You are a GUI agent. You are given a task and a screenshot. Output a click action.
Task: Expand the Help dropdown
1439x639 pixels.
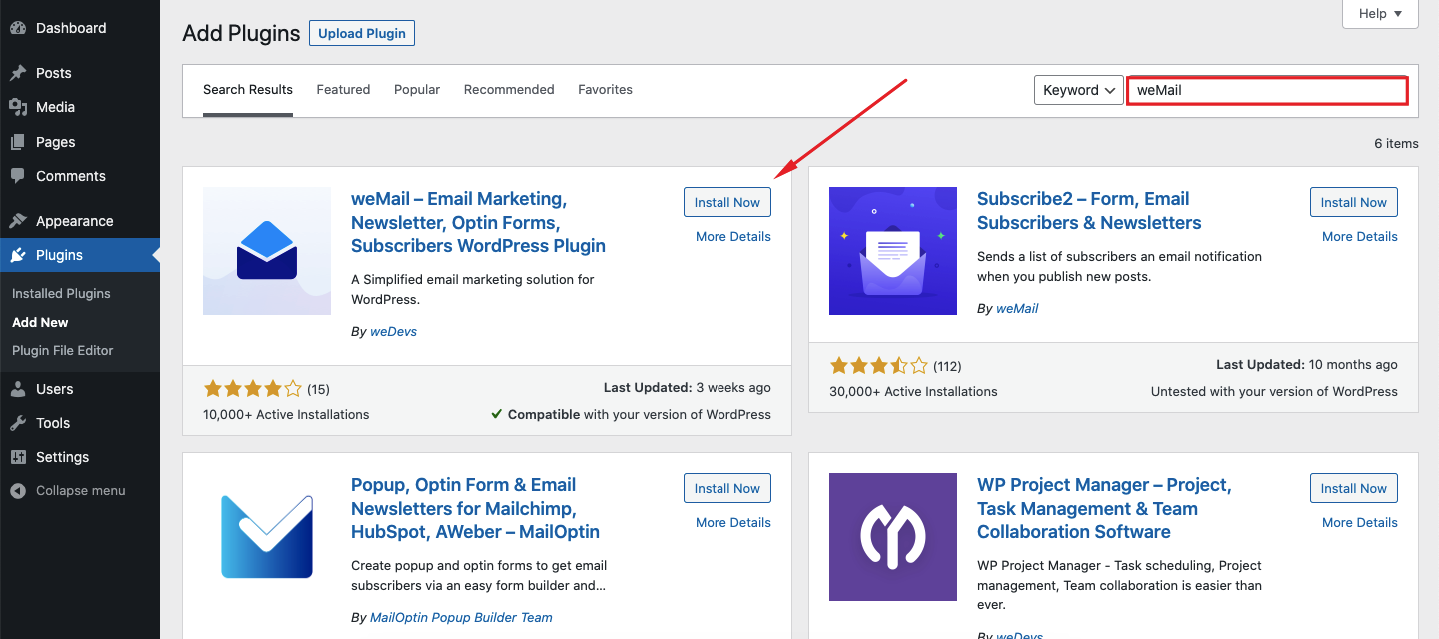click(x=1379, y=13)
